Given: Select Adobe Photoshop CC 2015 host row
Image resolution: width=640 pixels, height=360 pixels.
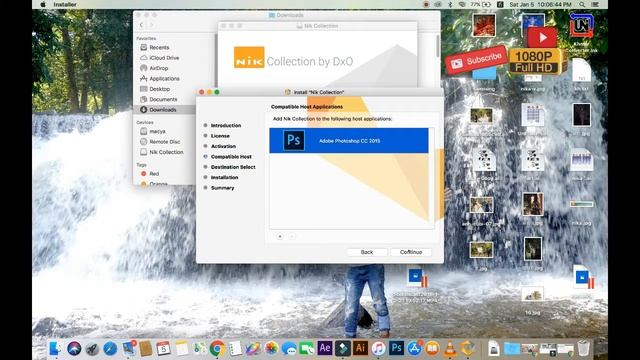Looking at the screenshot, I should tap(349, 140).
